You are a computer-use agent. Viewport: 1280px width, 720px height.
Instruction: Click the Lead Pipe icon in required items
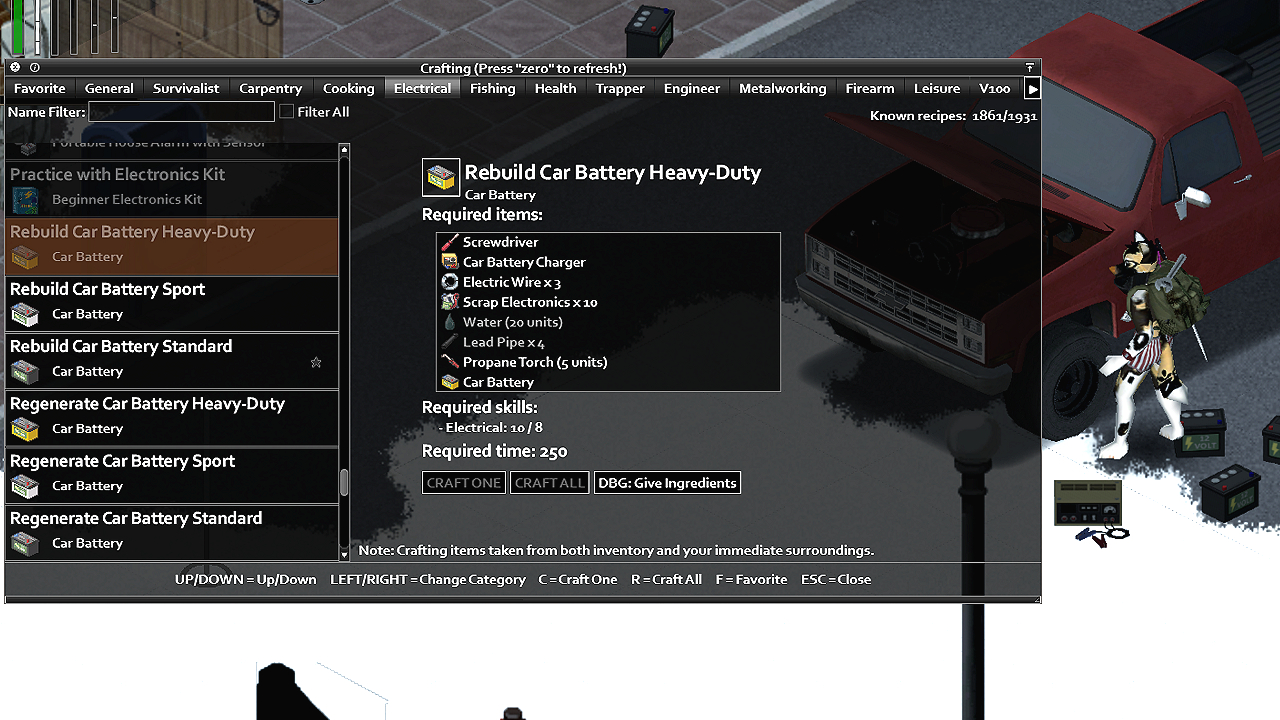coord(450,342)
